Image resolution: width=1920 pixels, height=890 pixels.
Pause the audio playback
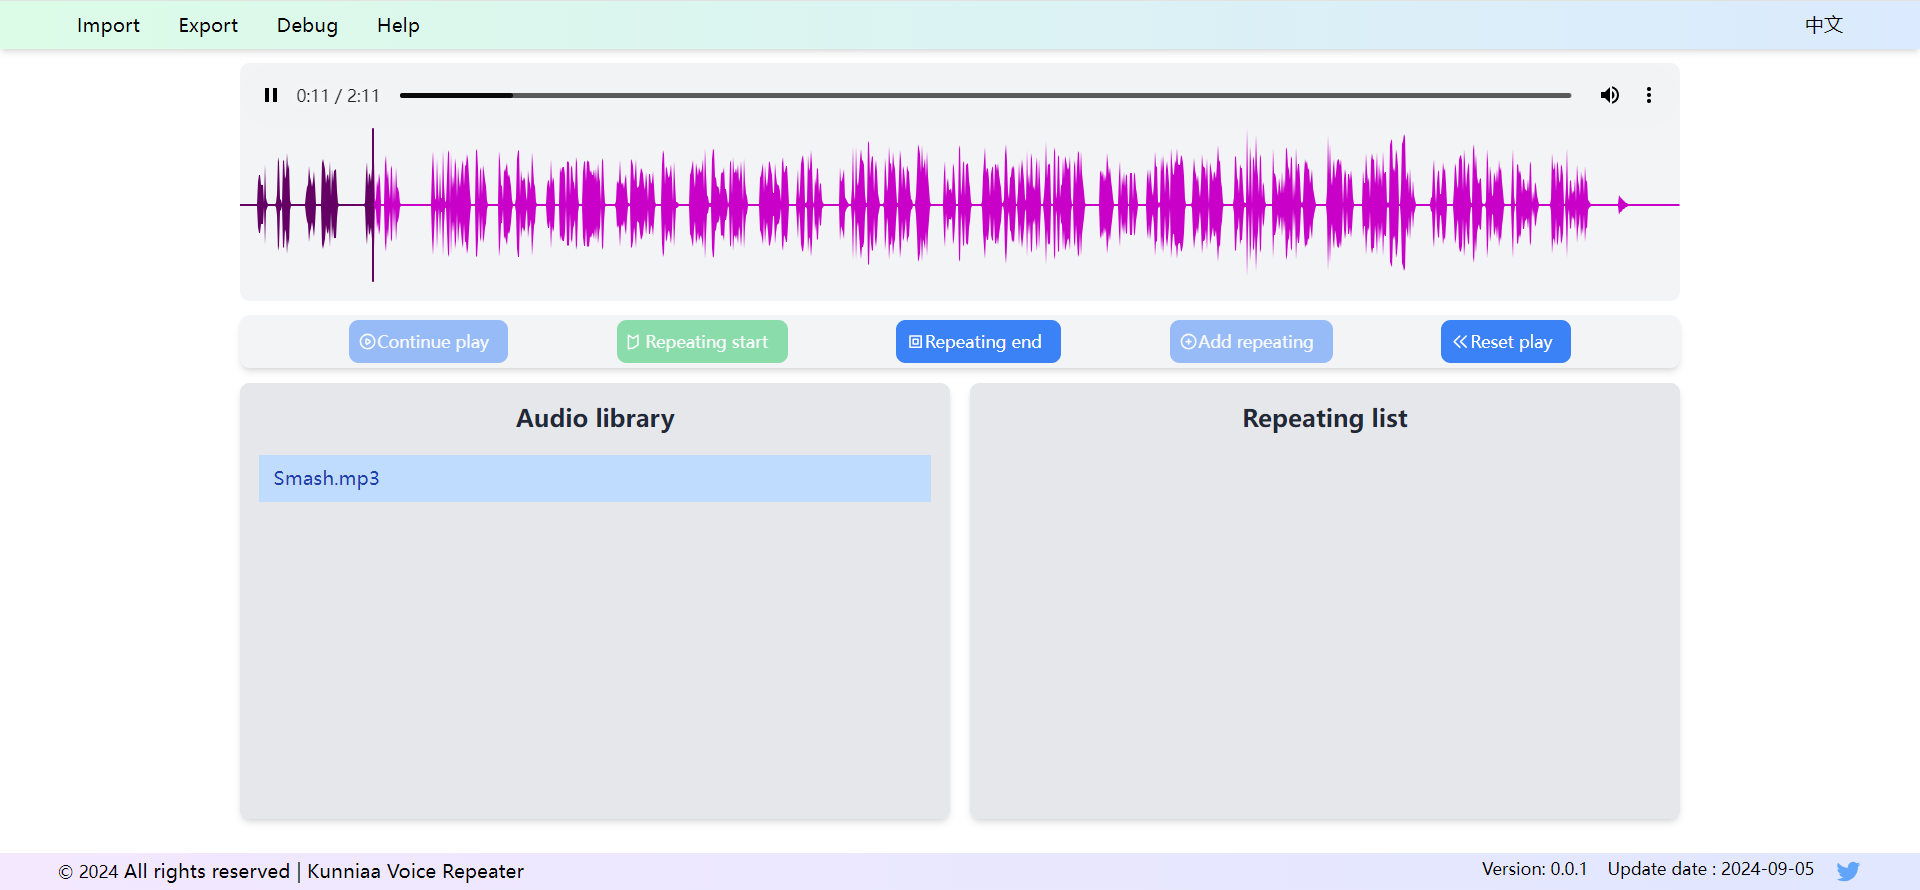pyautogui.click(x=271, y=95)
